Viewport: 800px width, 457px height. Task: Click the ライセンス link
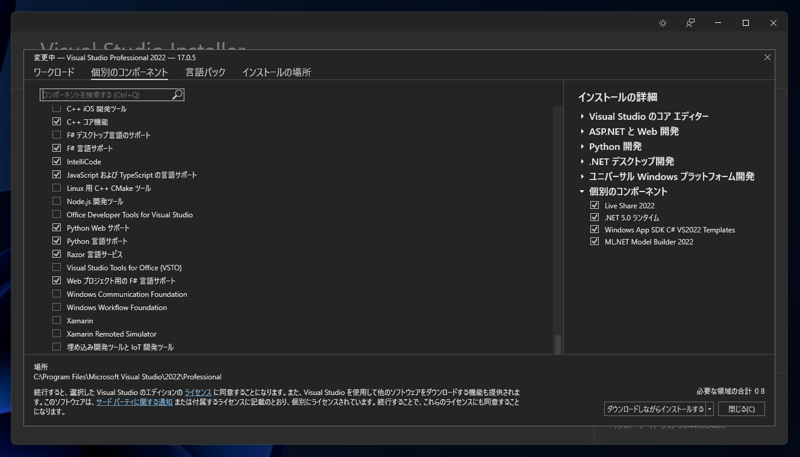click(198, 392)
